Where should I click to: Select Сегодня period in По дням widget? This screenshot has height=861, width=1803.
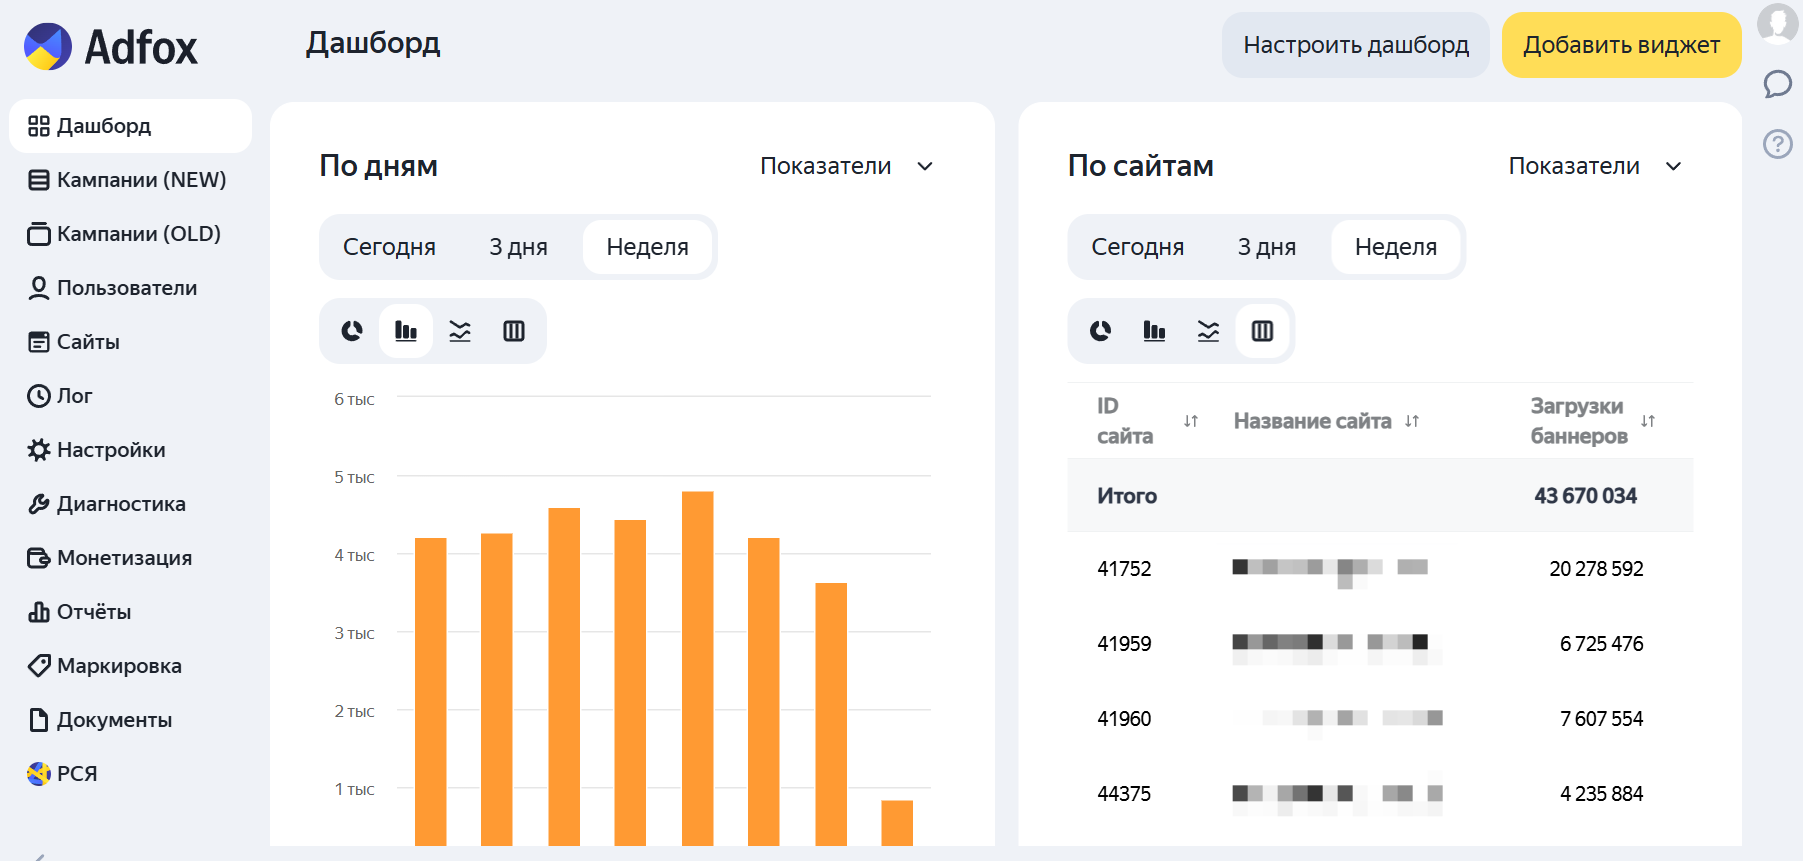pyautogui.click(x=389, y=247)
